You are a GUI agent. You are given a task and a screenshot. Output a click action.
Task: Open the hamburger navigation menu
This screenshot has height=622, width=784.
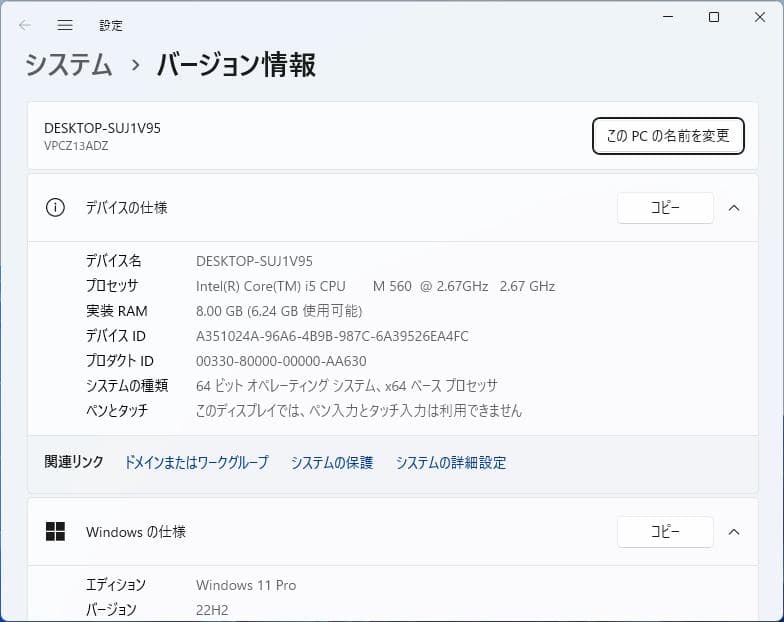click(65, 25)
